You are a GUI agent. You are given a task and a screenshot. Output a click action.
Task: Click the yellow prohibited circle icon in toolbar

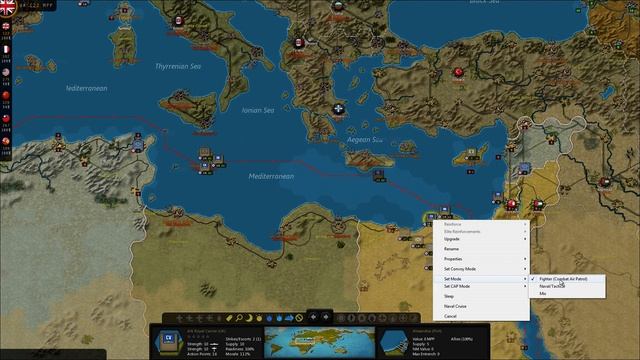point(299,318)
